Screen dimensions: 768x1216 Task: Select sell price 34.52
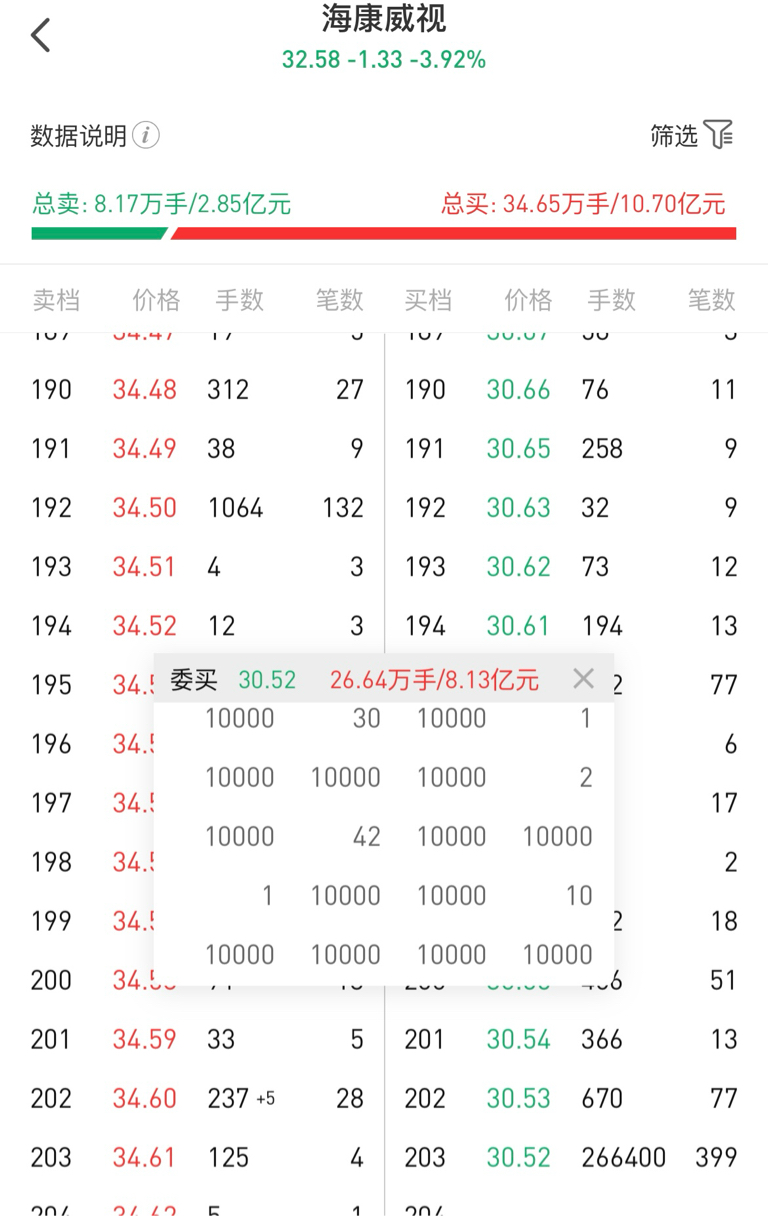coord(144,626)
